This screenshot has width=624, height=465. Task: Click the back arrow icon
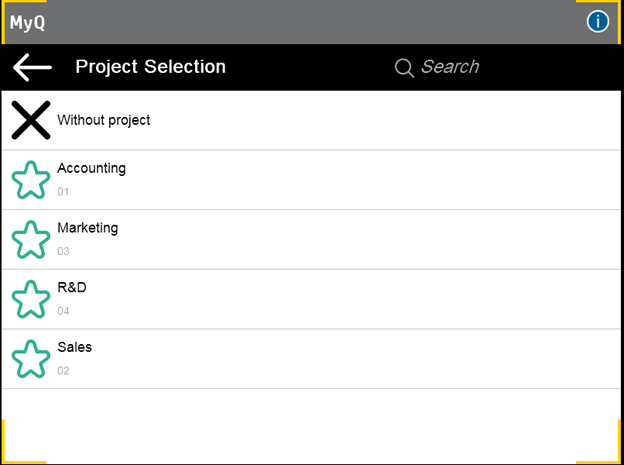[32, 67]
